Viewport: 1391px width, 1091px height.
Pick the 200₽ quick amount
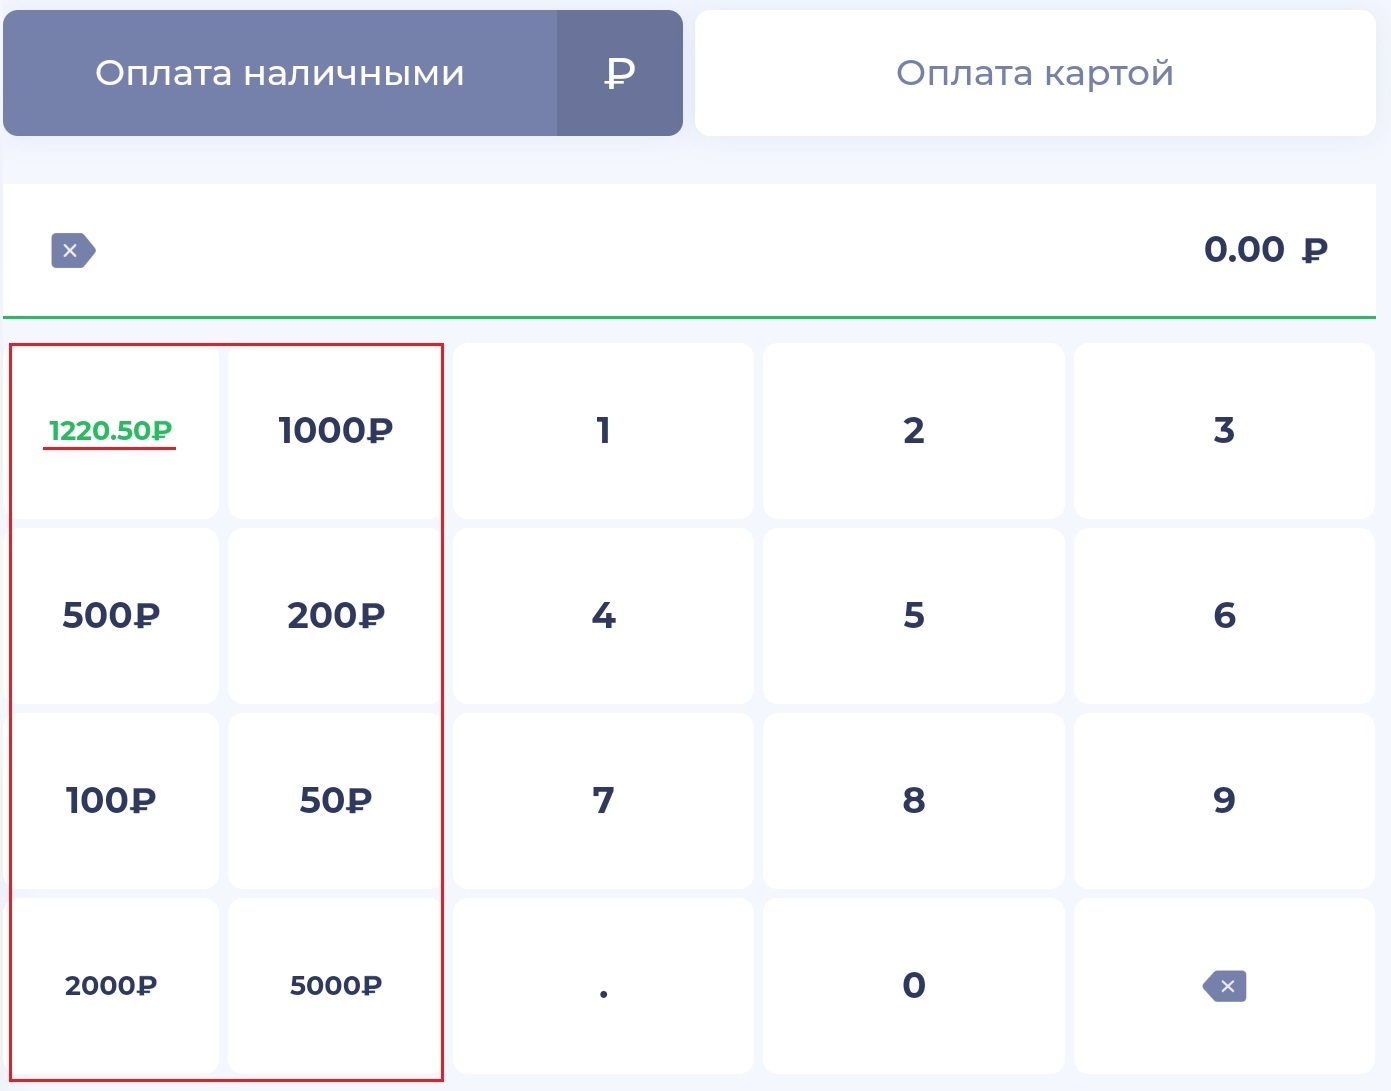coord(336,616)
